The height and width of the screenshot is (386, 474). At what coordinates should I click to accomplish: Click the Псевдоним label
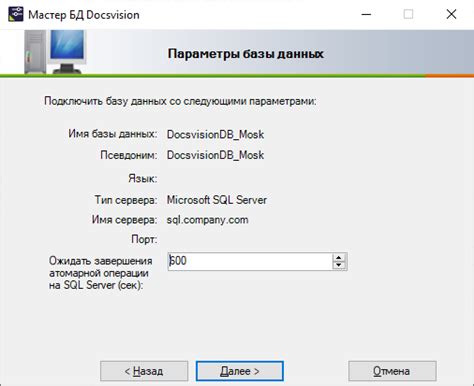coord(129,155)
